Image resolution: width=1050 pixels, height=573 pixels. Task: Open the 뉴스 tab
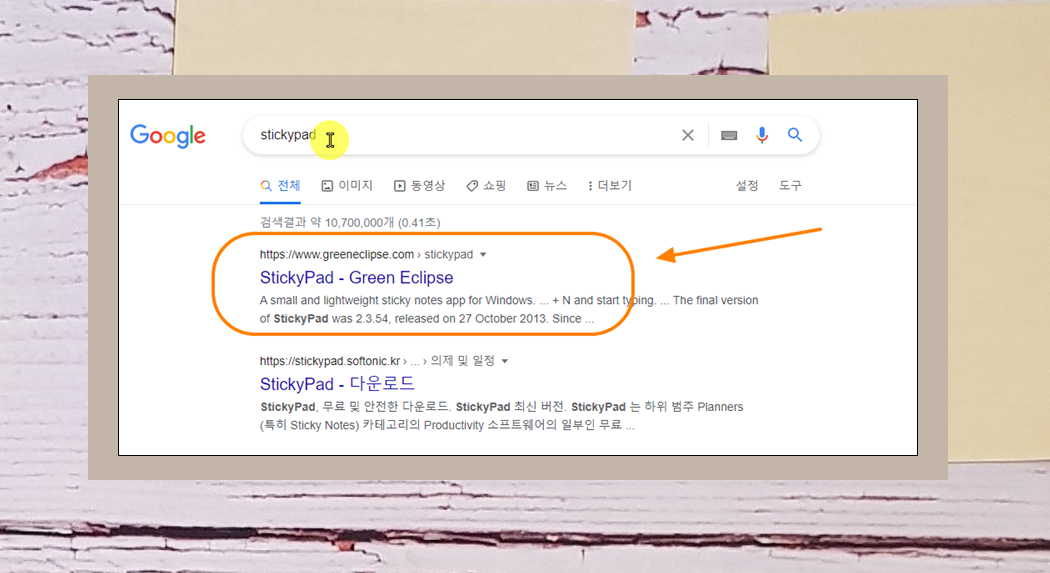[x=547, y=186]
